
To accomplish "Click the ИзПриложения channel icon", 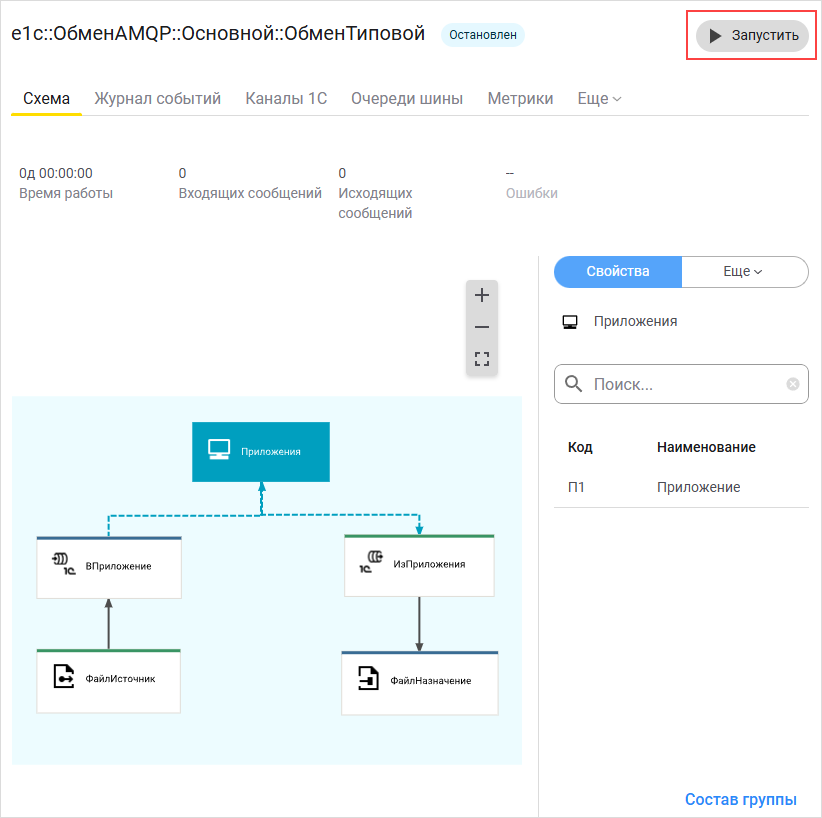I will tap(372, 562).
